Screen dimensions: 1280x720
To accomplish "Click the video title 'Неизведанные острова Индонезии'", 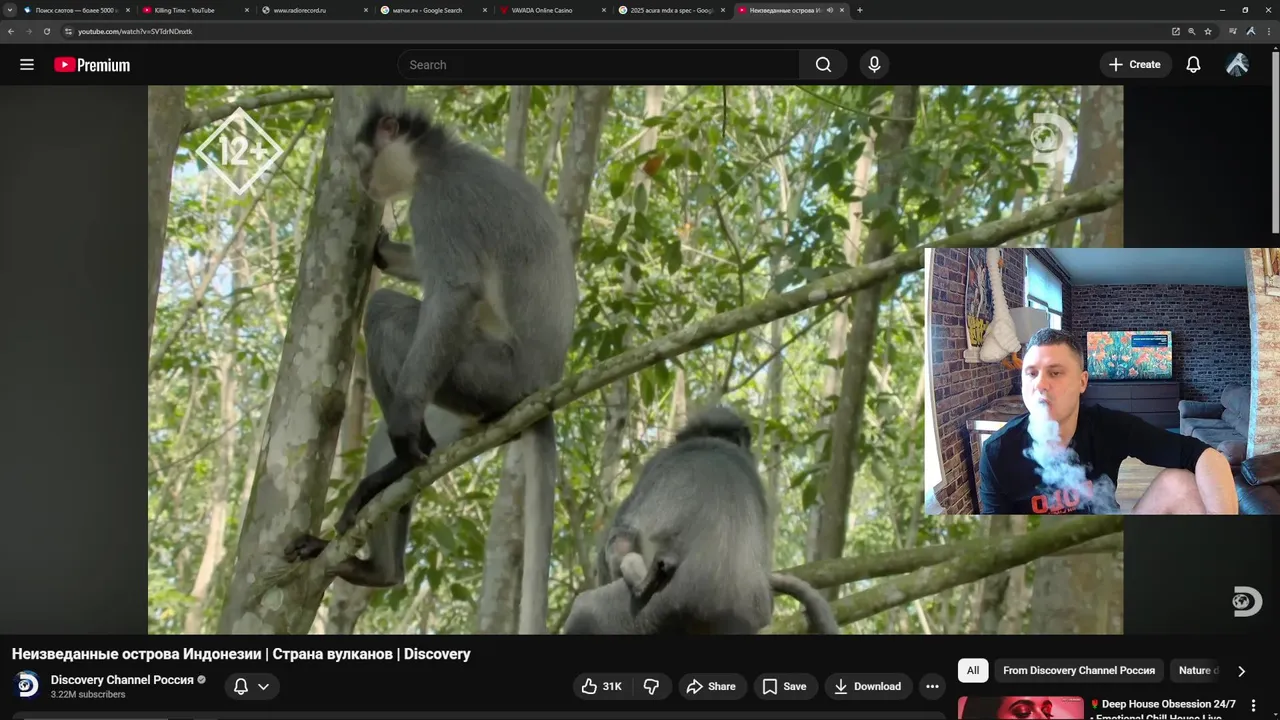I will pyautogui.click(x=137, y=654).
